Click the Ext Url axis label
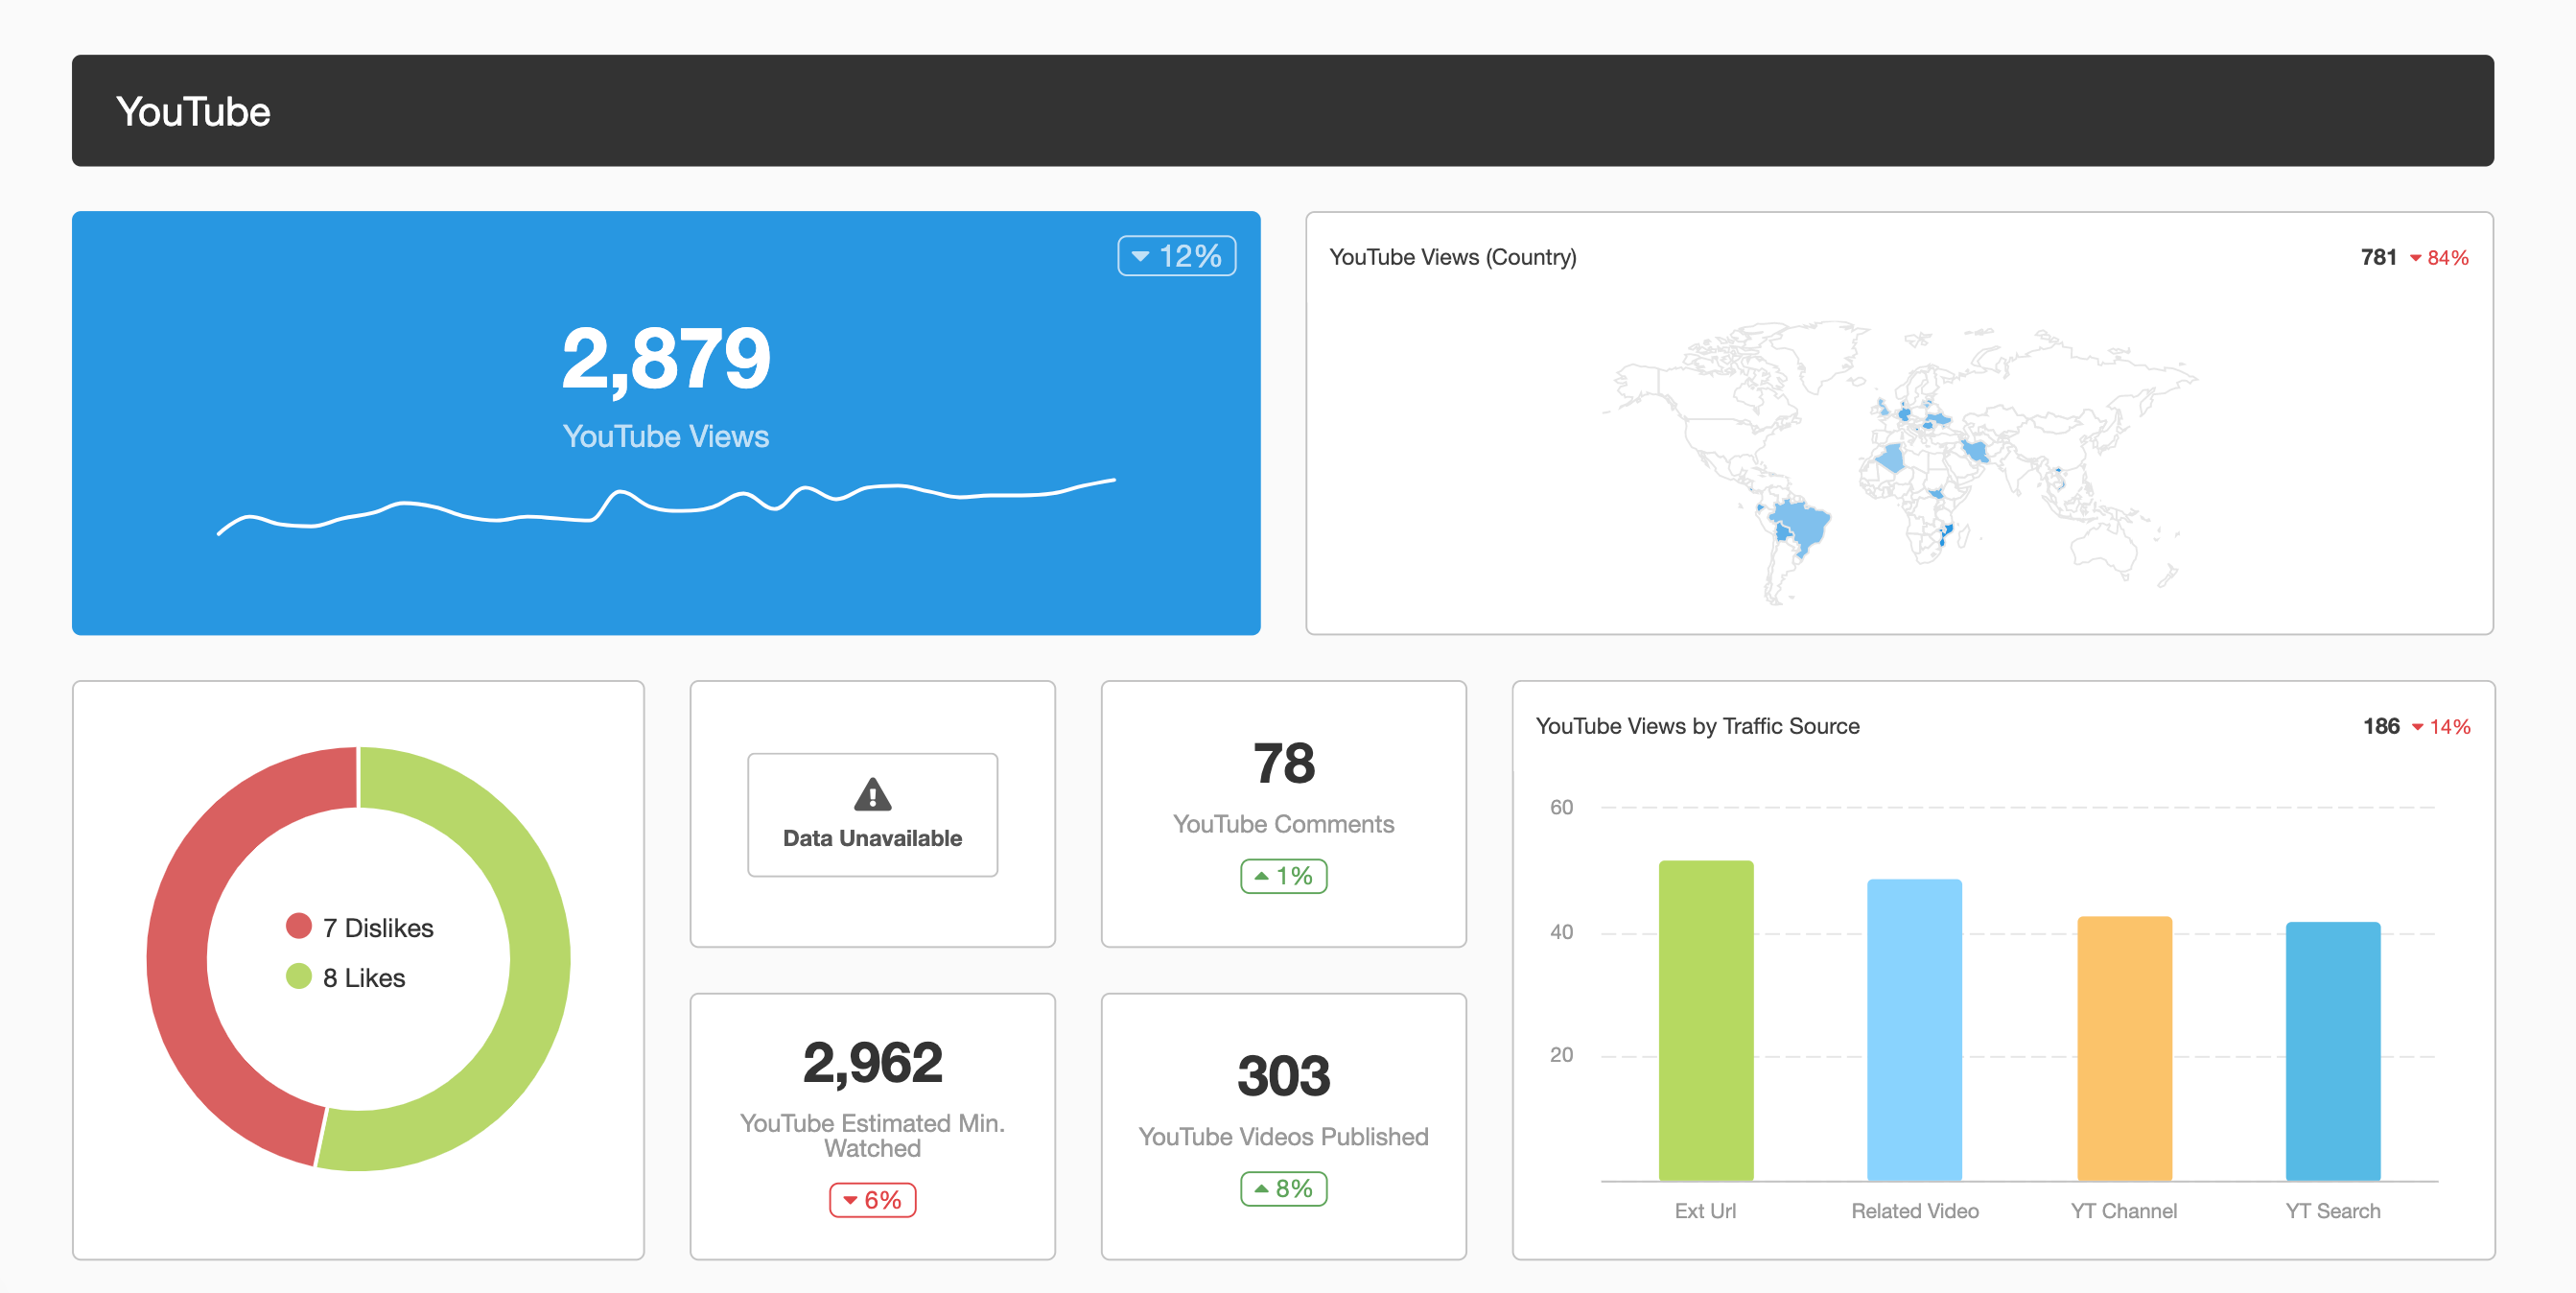Viewport: 2576px width, 1293px height. pyautogui.click(x=1705, y=1211)
